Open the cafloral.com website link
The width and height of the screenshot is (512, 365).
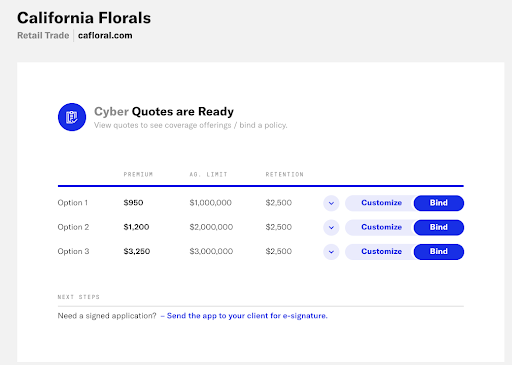coord(105,35)
